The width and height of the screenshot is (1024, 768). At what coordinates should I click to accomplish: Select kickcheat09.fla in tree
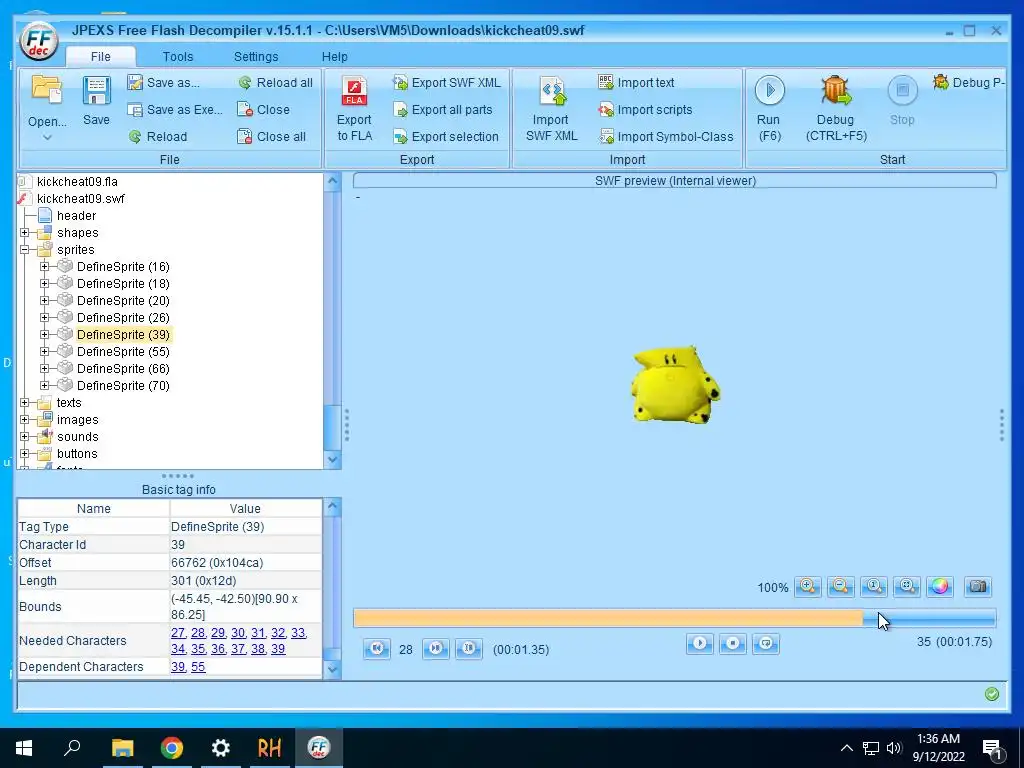(x=77, y=182)
